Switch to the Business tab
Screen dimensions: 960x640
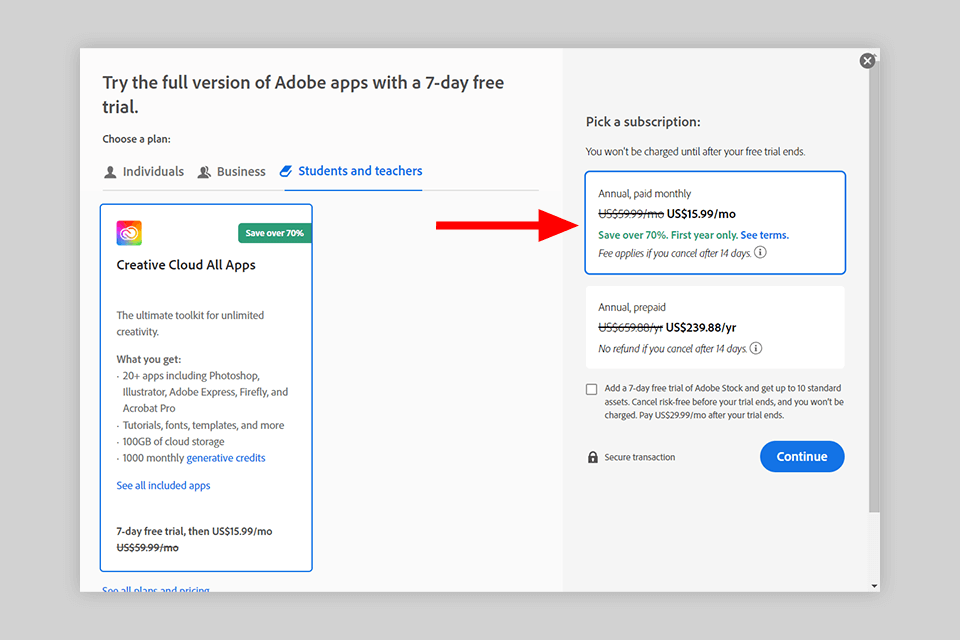click(231, 171)
